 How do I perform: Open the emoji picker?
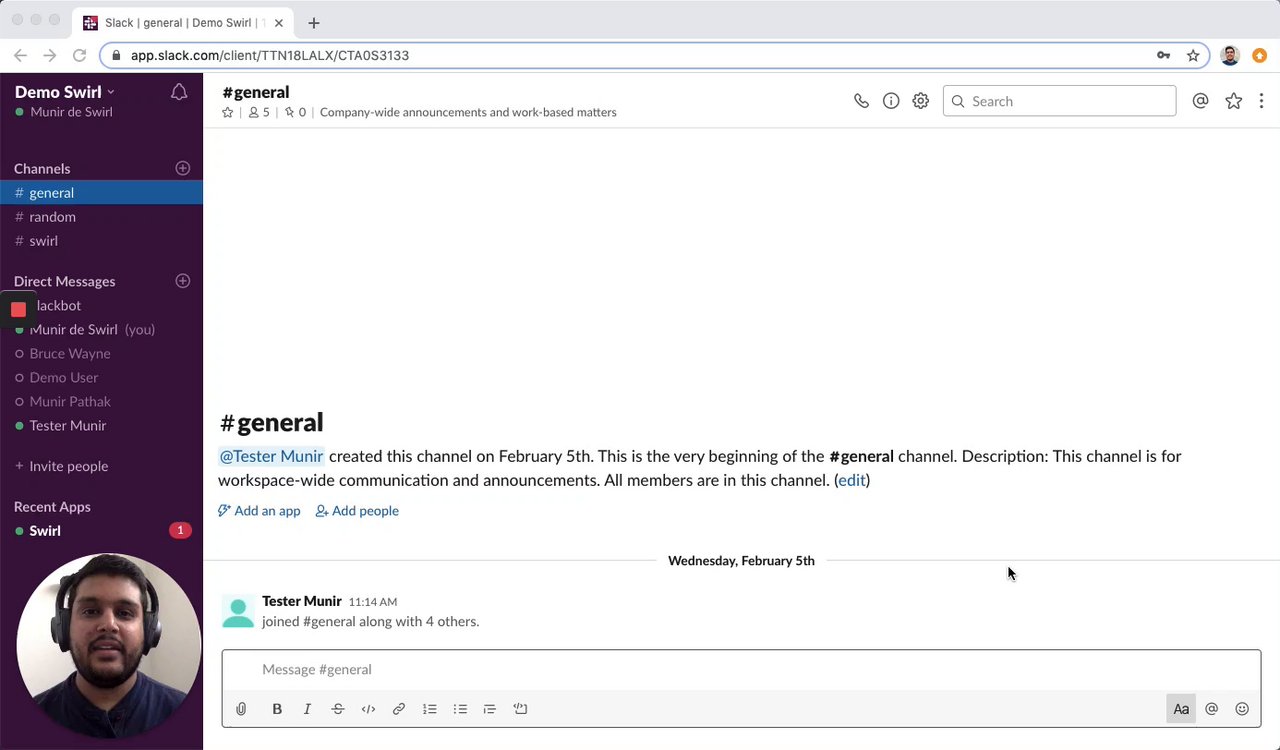[x=1242, y=709]
